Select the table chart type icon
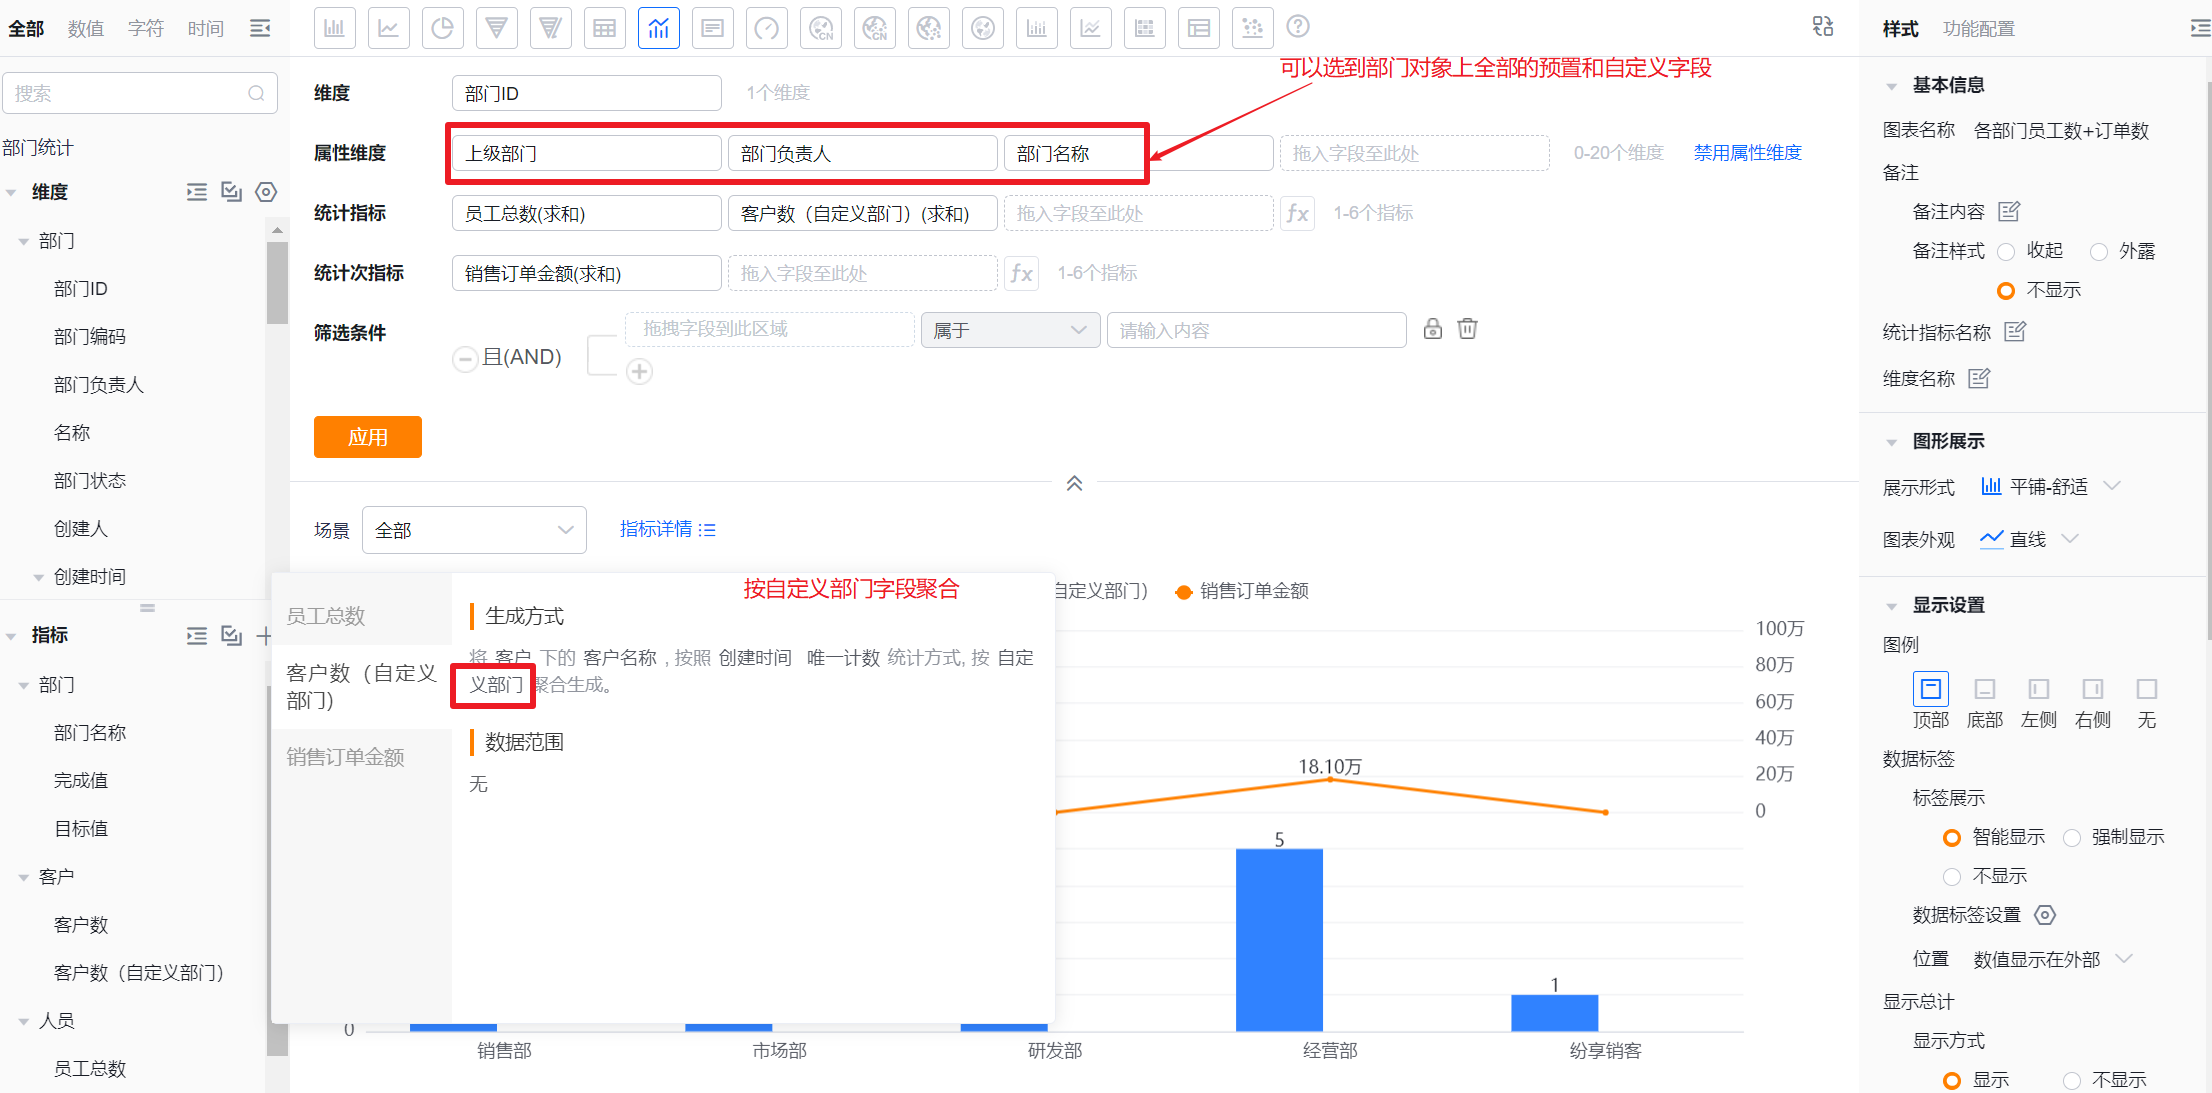2212x1093 pixels. [605, 28]
